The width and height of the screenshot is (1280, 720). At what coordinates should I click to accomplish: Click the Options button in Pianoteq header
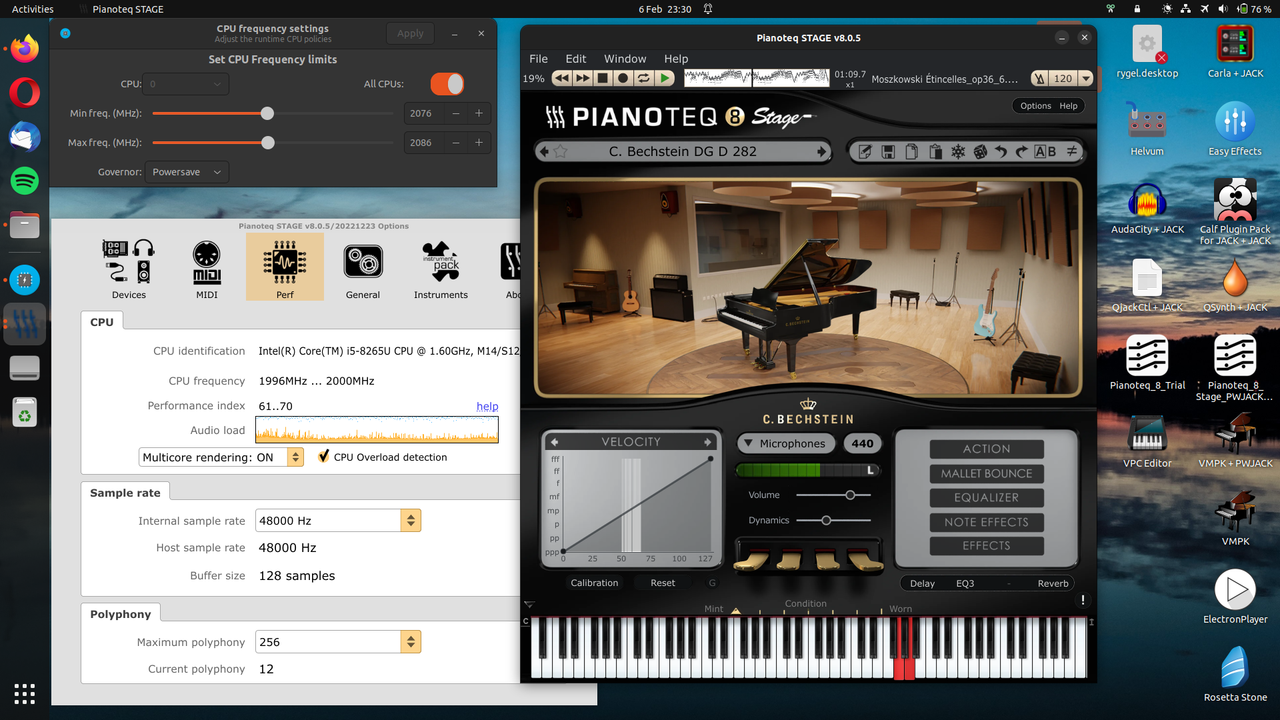pyautogui.click(x=1035, y=106)
